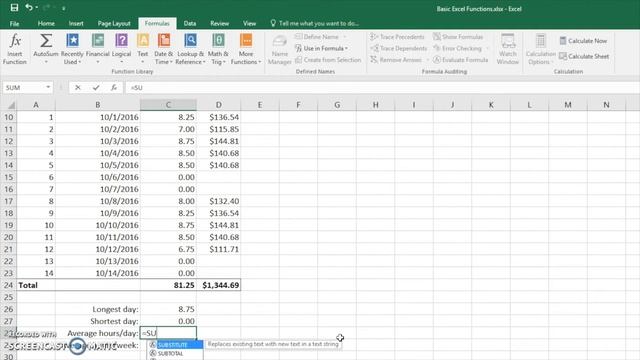Image resolution: width=640 pixels, height=360 pixels.
Task: Click Error Checking
Action: 457,48
